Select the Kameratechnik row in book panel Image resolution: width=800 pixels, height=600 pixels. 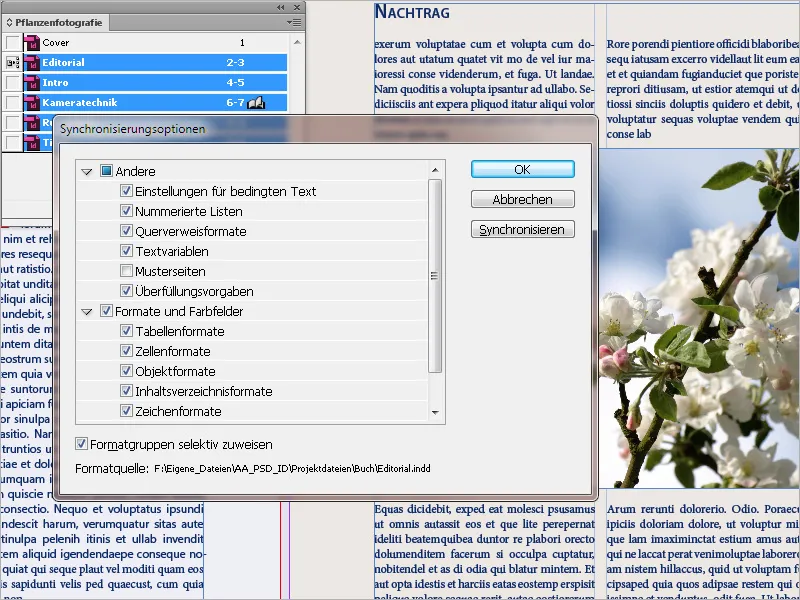tap(155, 103)
